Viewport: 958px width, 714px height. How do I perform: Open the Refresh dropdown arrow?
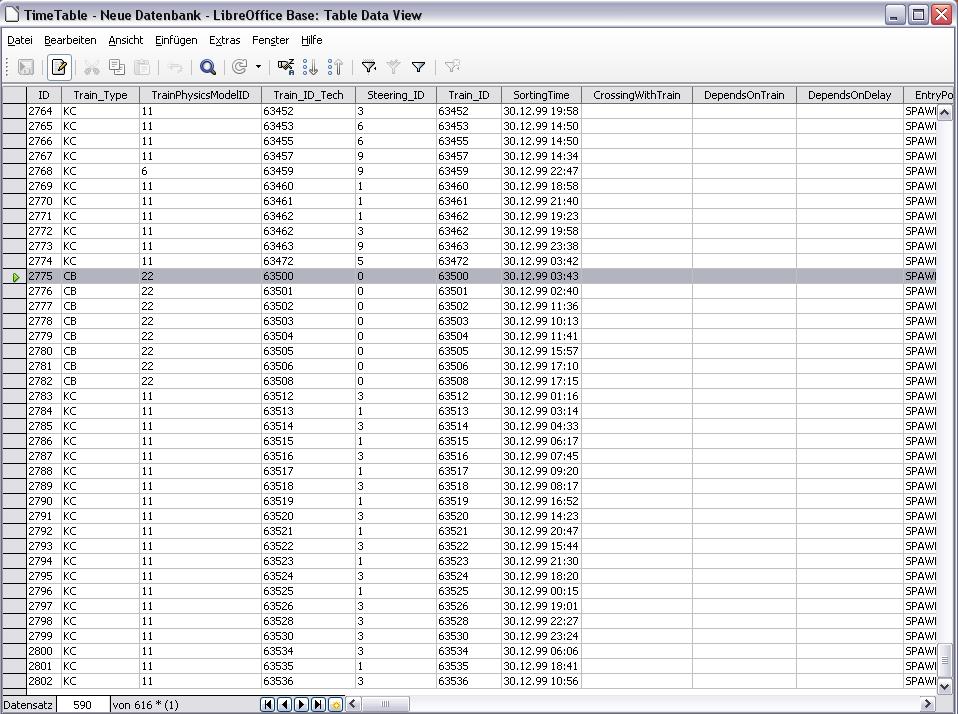(258, 67)
